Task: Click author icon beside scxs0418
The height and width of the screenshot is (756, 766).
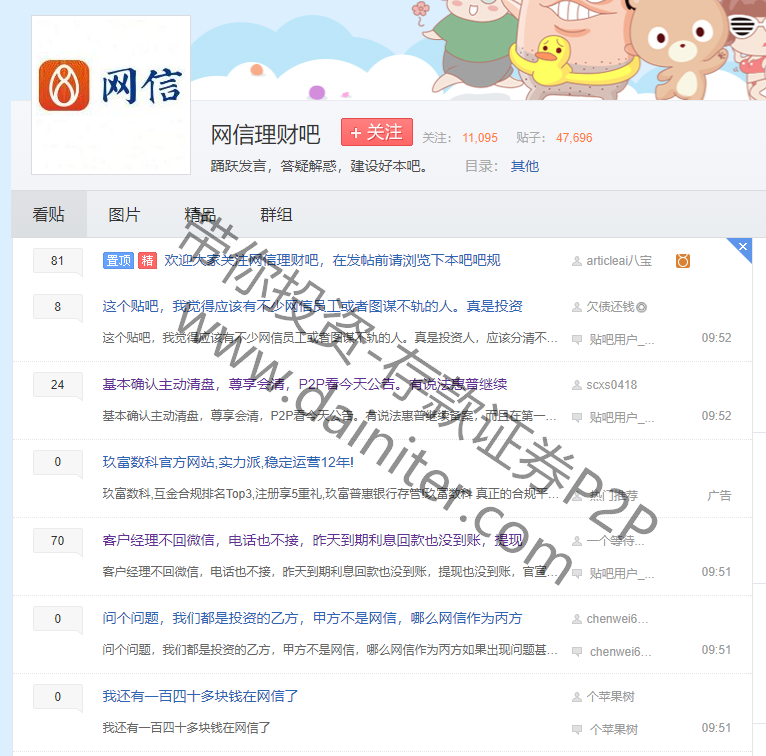Action: coord(577,385)
